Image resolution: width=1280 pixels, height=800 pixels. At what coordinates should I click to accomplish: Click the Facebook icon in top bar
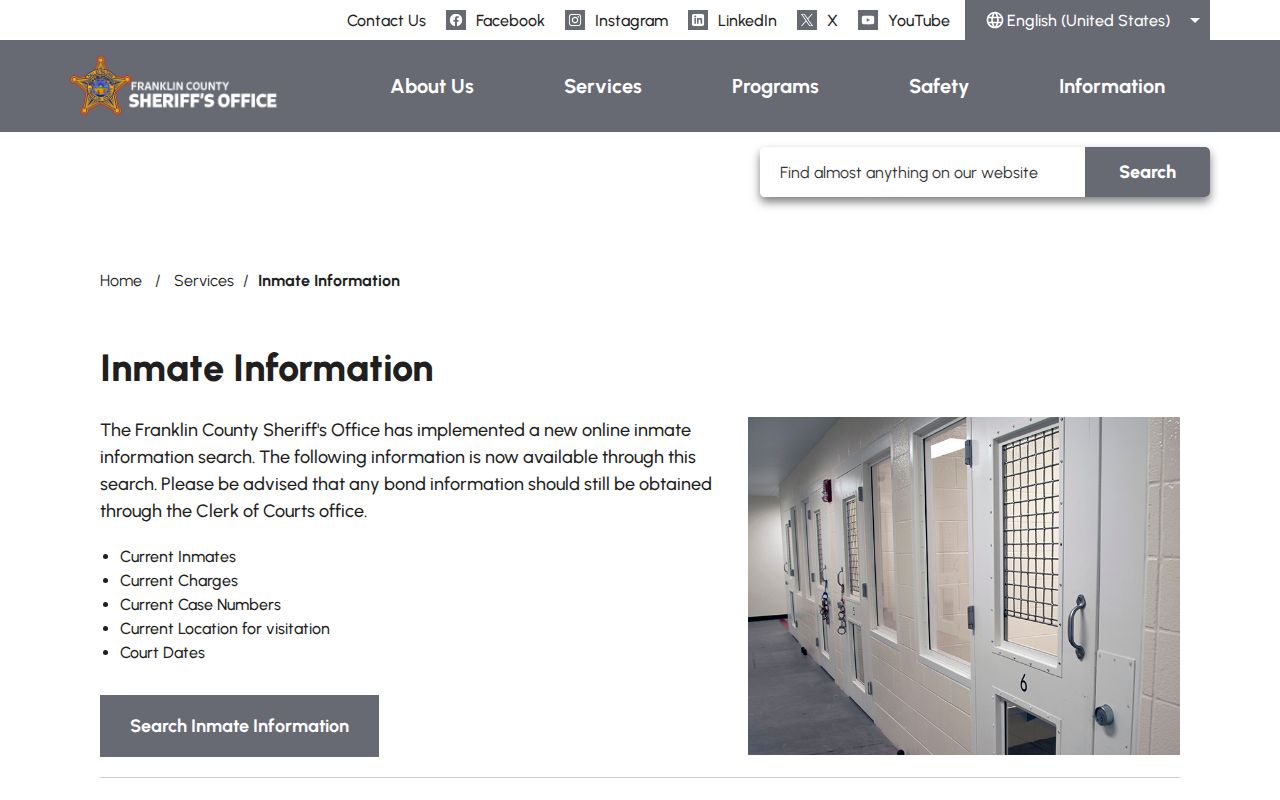(456, 20)
